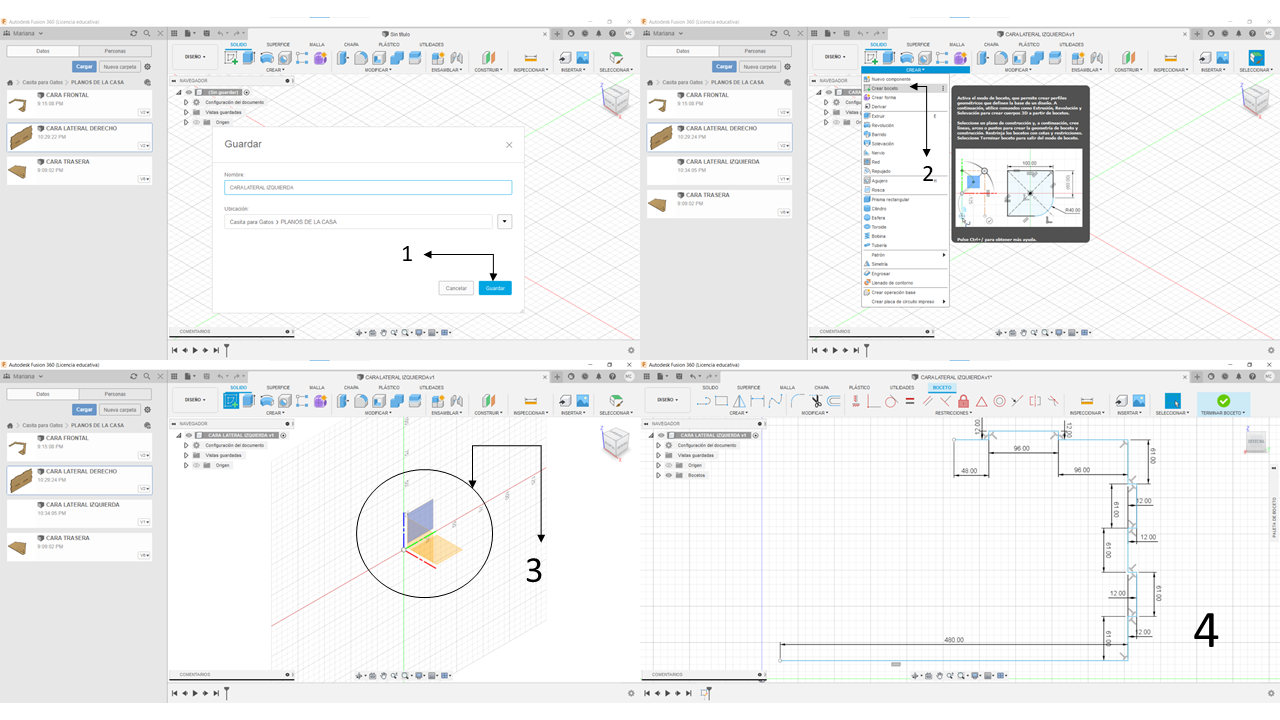Image resolution: width=1280 pixels, height=720 pixels.
Task: Expand Bocetos folder in sketch window browser
Action: pyautogui.click(x=658, y=475)
